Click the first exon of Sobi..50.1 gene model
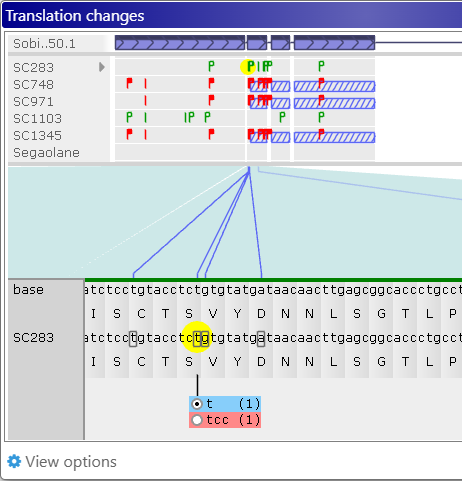 180,43
